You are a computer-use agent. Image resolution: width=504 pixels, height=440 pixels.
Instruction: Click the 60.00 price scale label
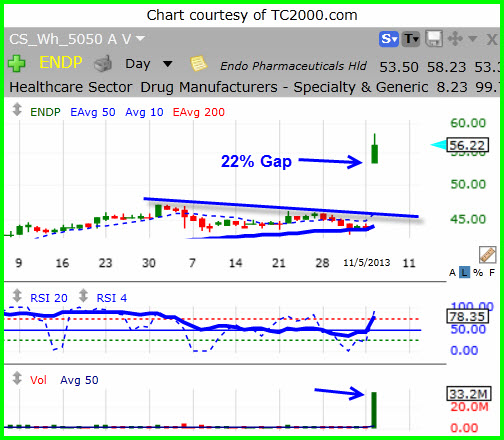[x=468, y=123]
